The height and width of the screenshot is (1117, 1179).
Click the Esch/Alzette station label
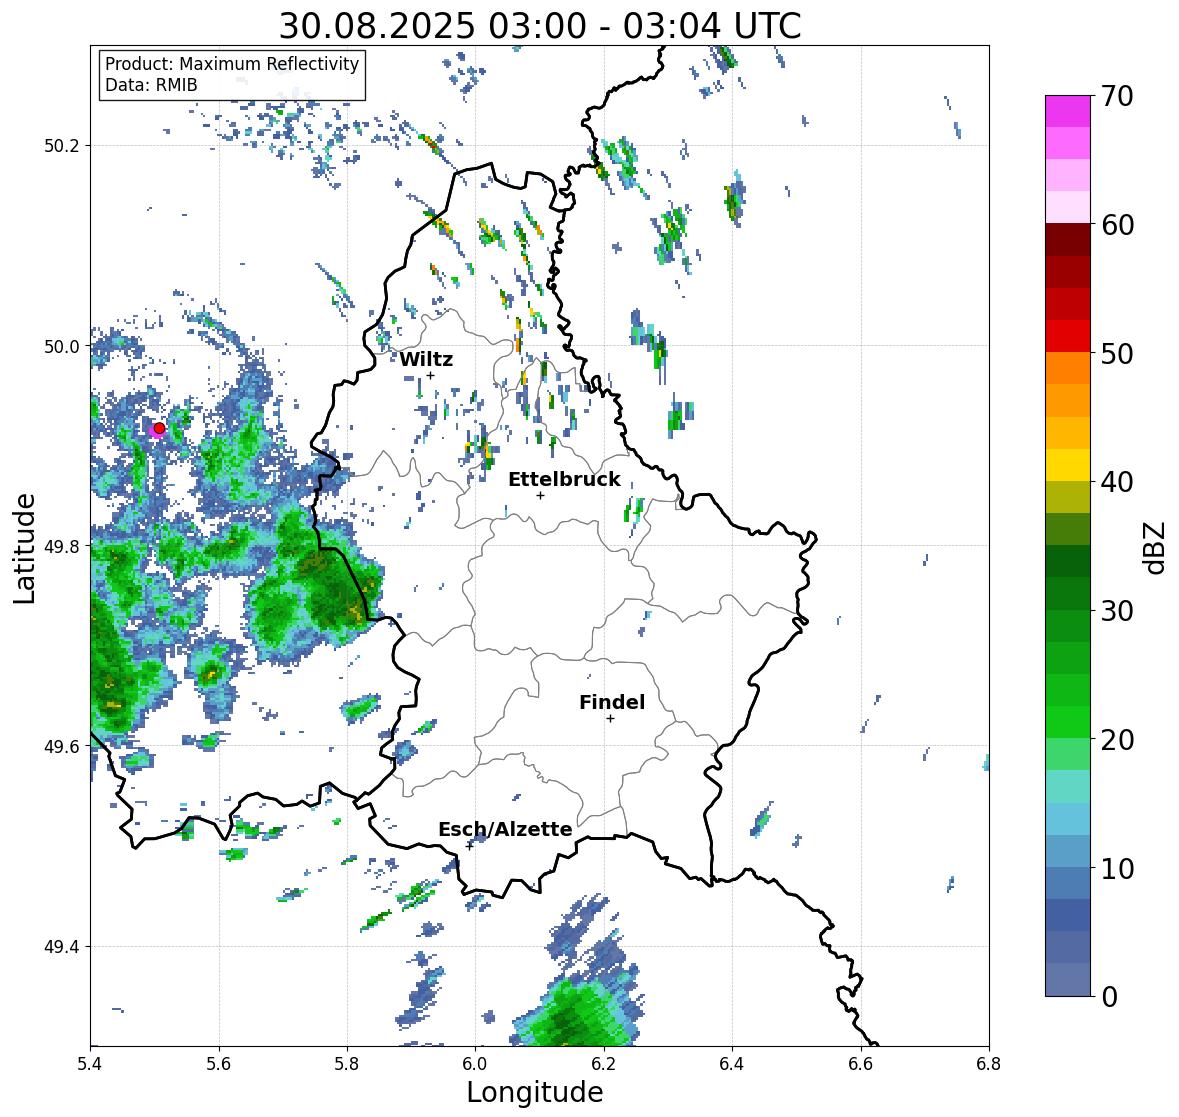point(505,829)
